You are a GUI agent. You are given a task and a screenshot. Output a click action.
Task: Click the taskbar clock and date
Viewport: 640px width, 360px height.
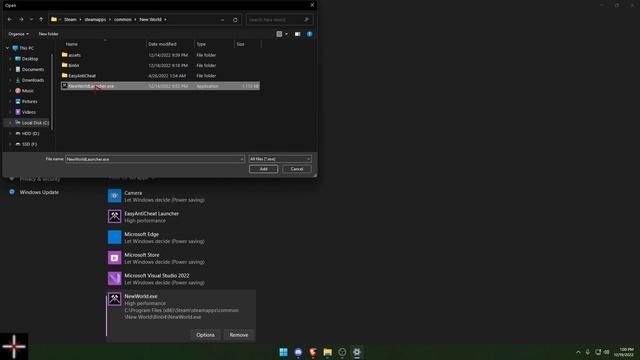pos(624,352)
